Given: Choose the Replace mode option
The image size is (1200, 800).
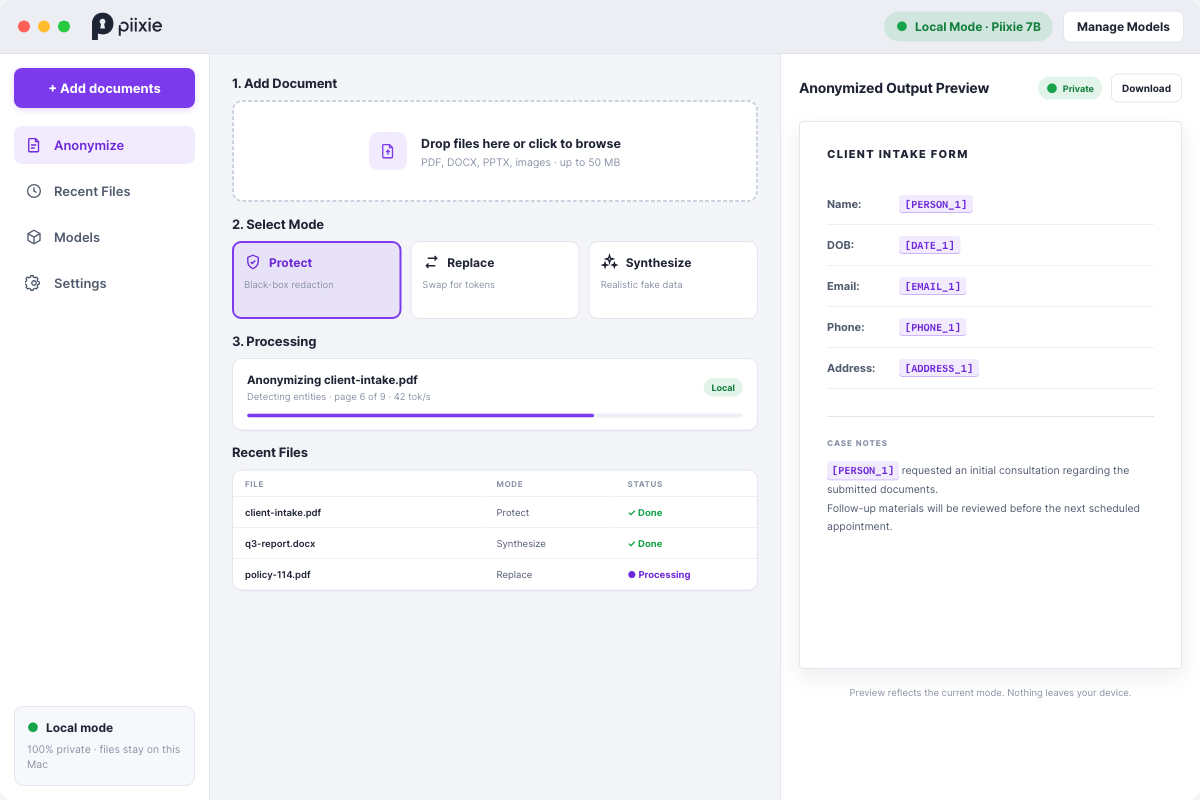Looking at the screenshot, I should 495,280.
